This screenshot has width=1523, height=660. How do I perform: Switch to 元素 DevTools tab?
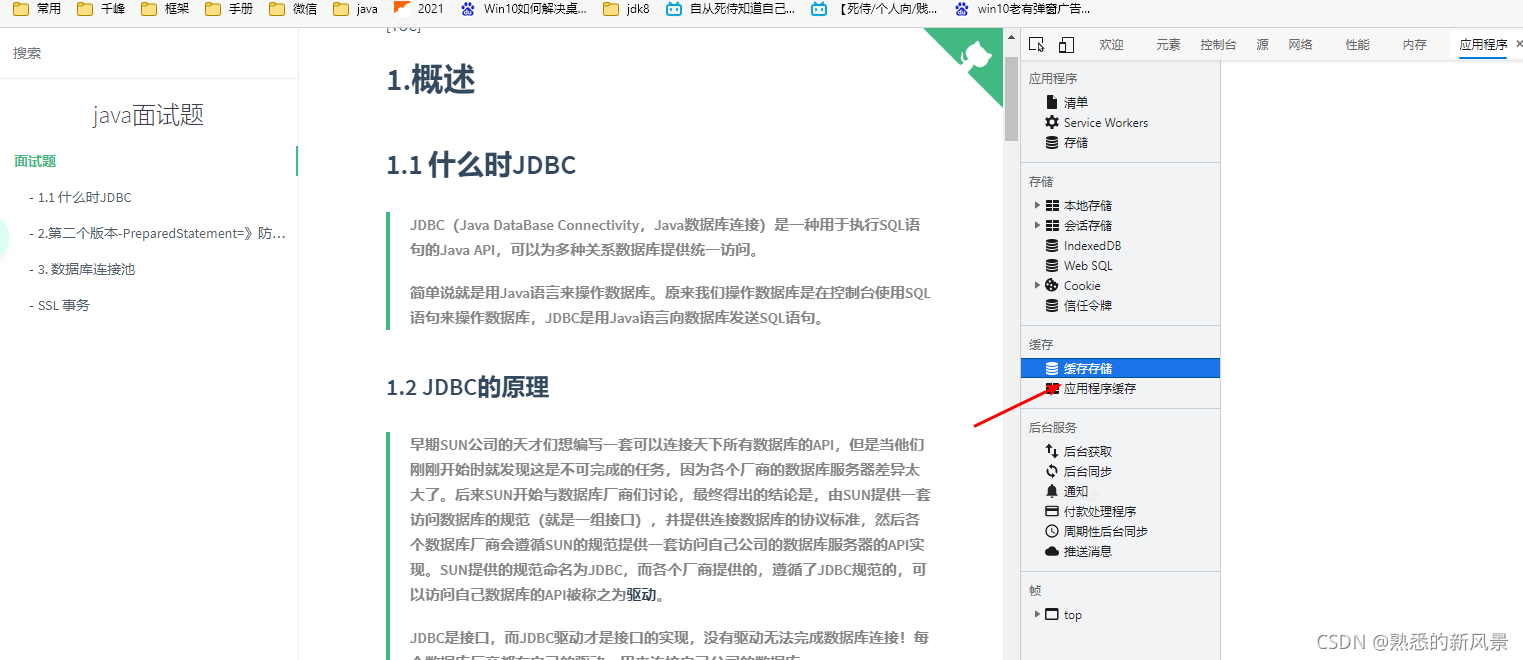(x=1168, y=44)
